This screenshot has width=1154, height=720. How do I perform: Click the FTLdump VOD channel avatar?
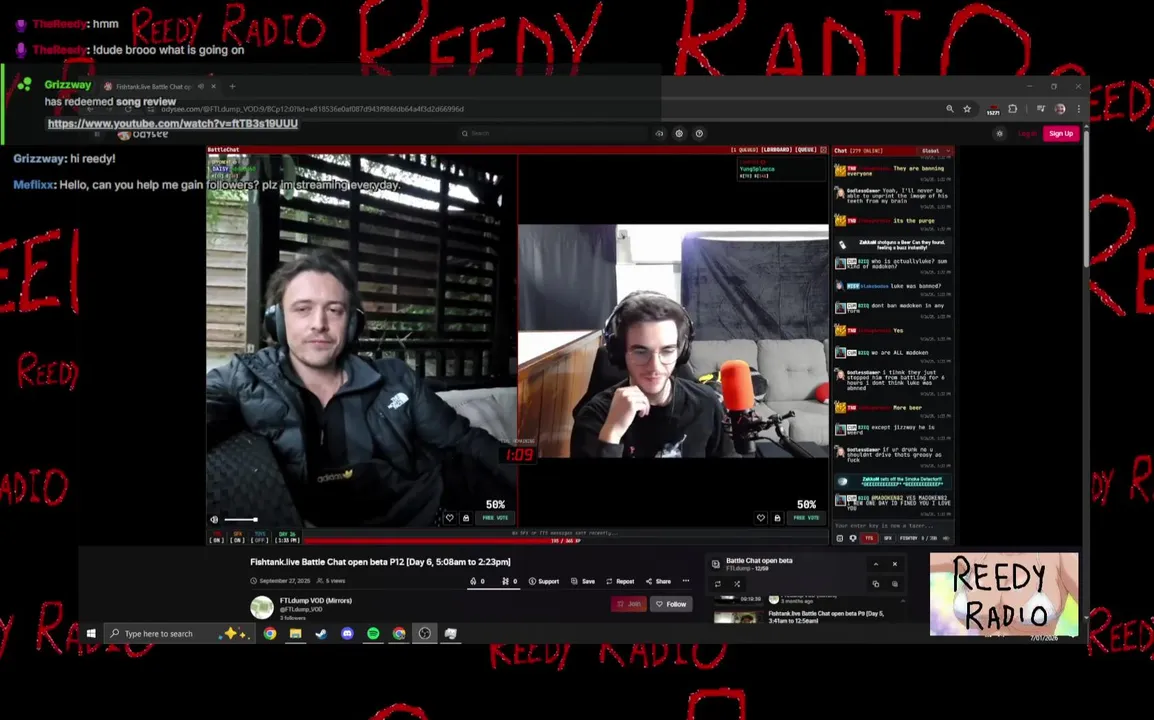[262, 607]
